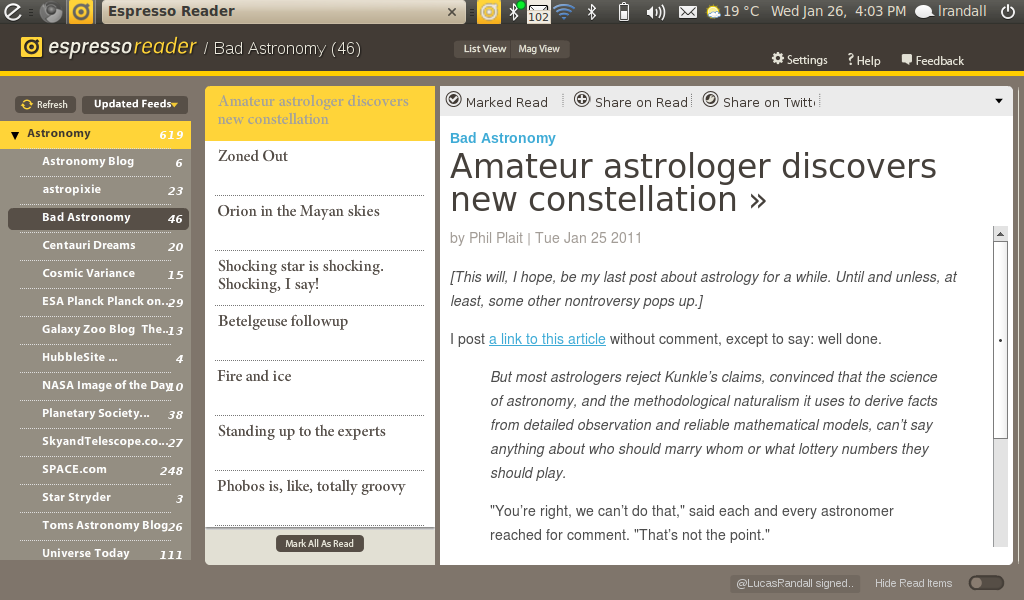The width and height of the screenshot is (1024, 600).
Task: Switch to List View
Action: [485, 49]
